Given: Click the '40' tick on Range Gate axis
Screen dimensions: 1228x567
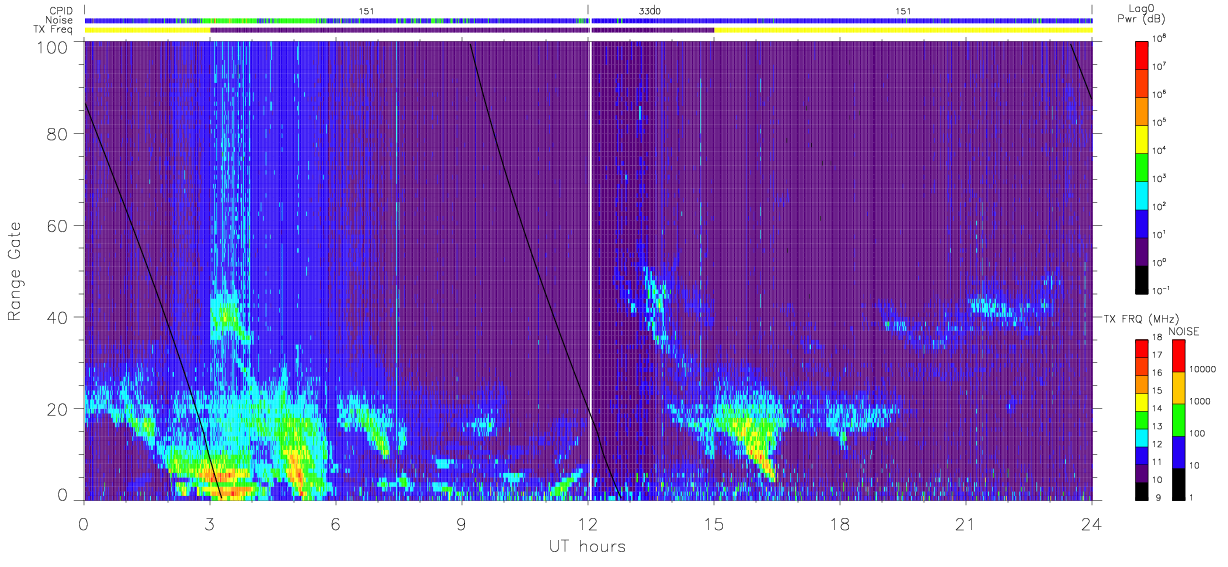Looking at the screenshot, I should click(58, 317).
